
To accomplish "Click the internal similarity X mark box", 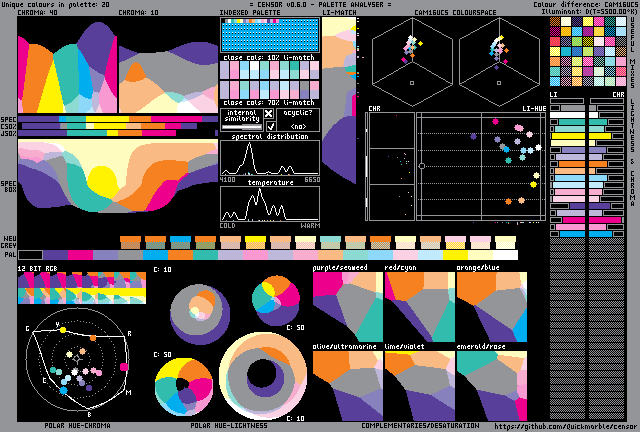I will [269, 115].
